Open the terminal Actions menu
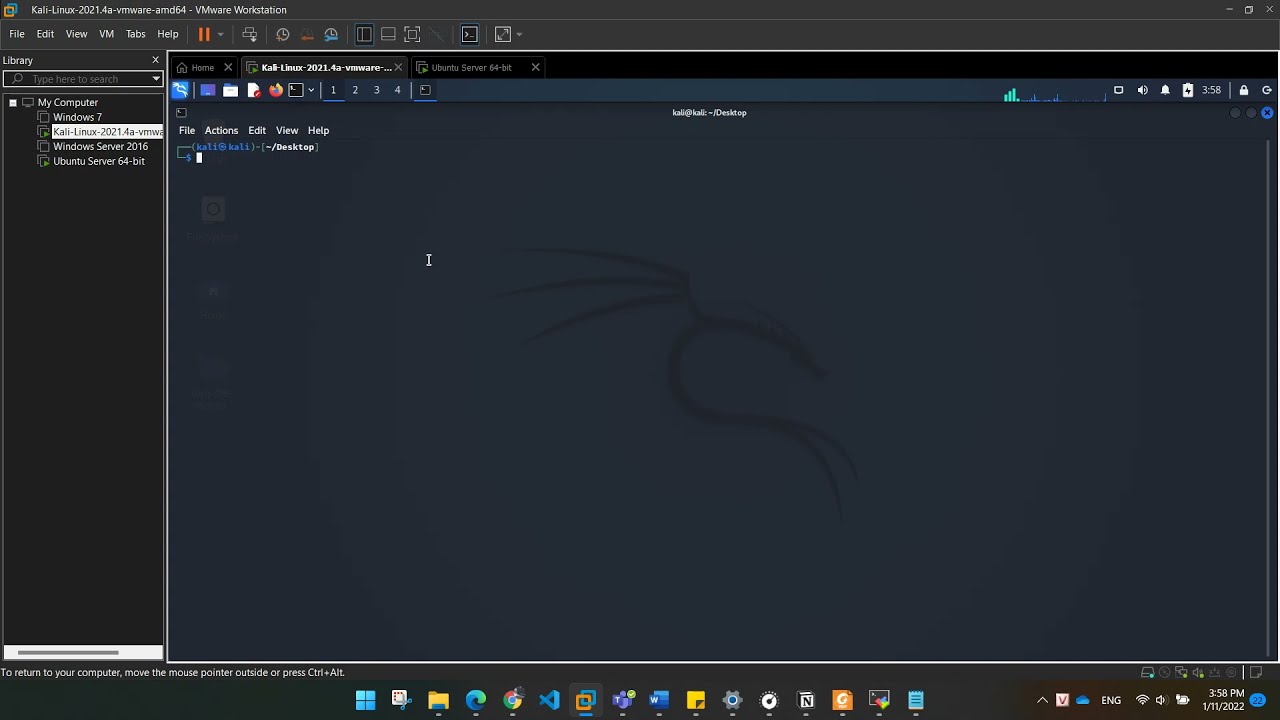Image resolution: width=1280 pixels, height=720 pixels. click(x=221, y=130)
